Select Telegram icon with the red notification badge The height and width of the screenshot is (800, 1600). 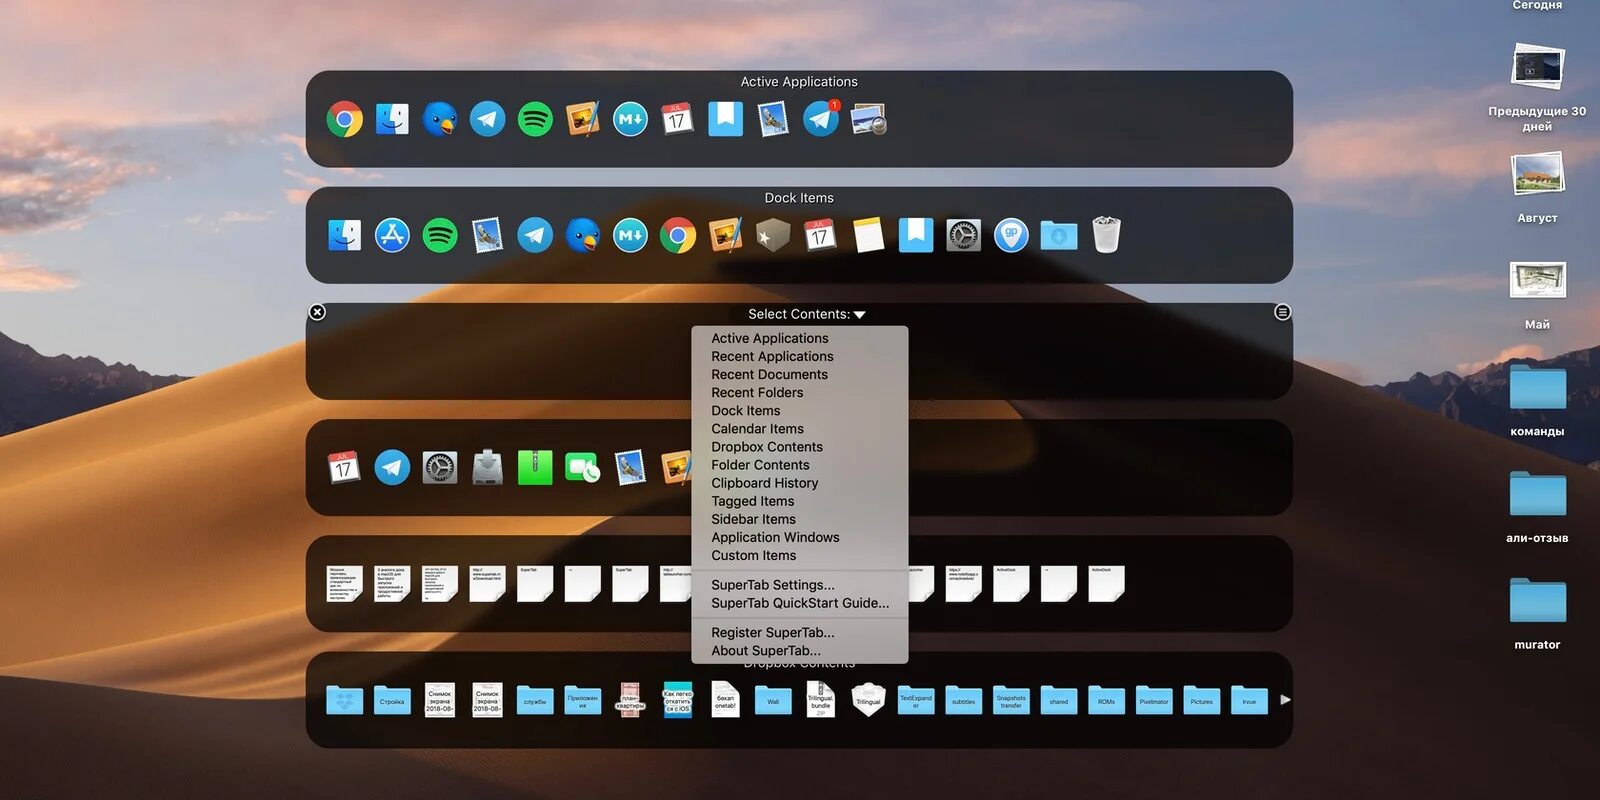click(821, 119)
